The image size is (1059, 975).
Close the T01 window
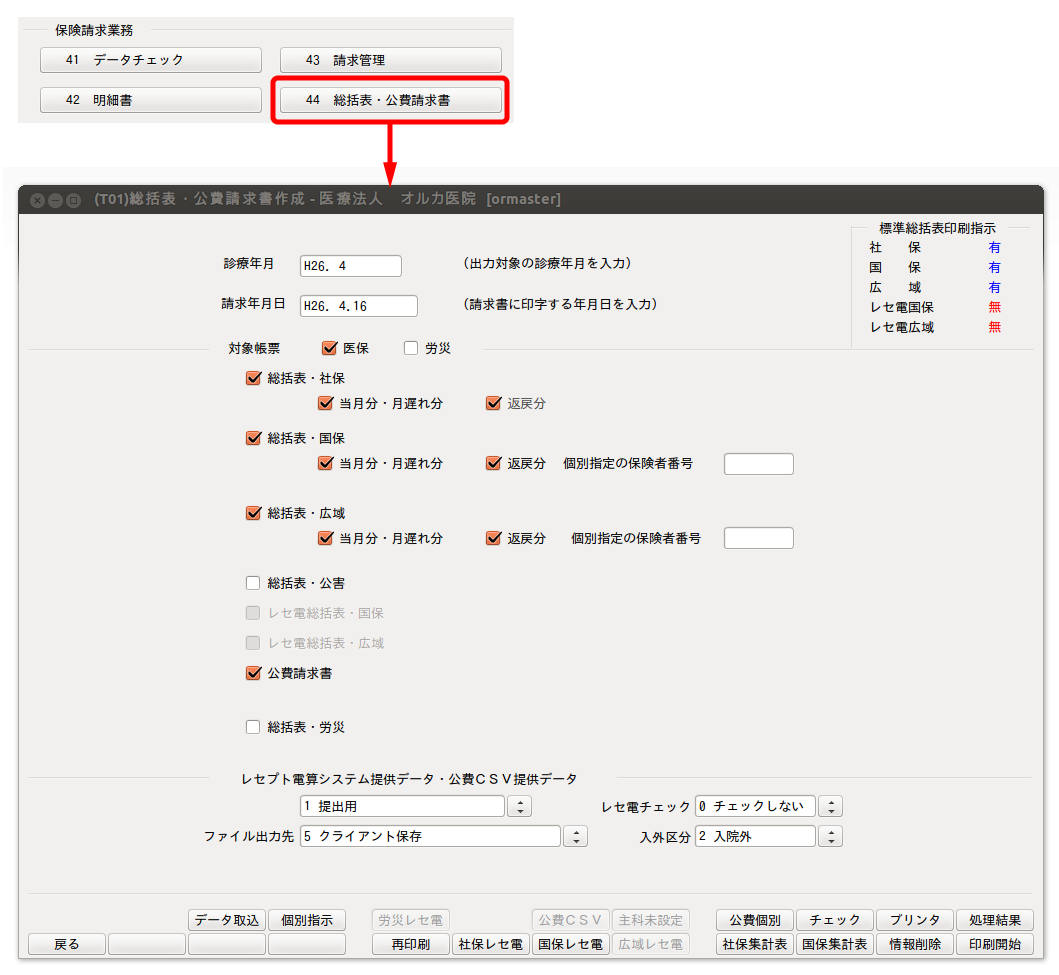click(38, 200)
